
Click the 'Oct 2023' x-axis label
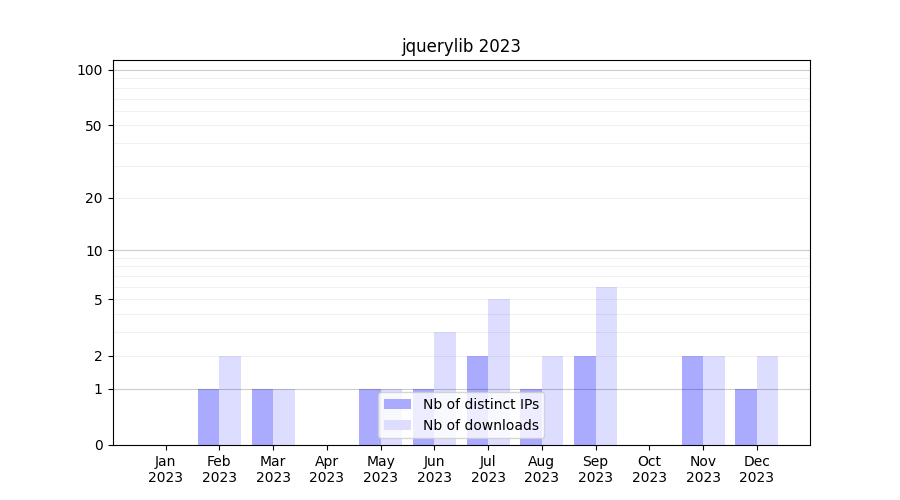coord(649,469)
